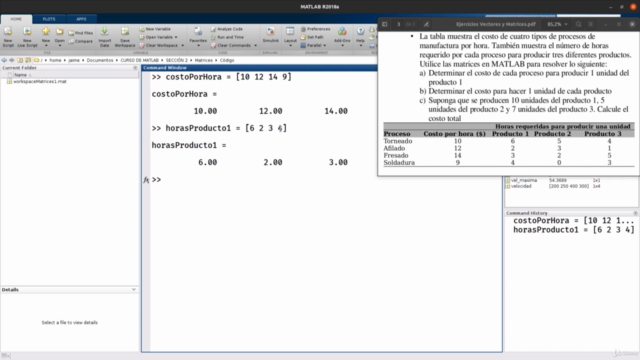Launch Simulink from toolstrip
Viewport: 640px width, 360px height.
[270, 34]
